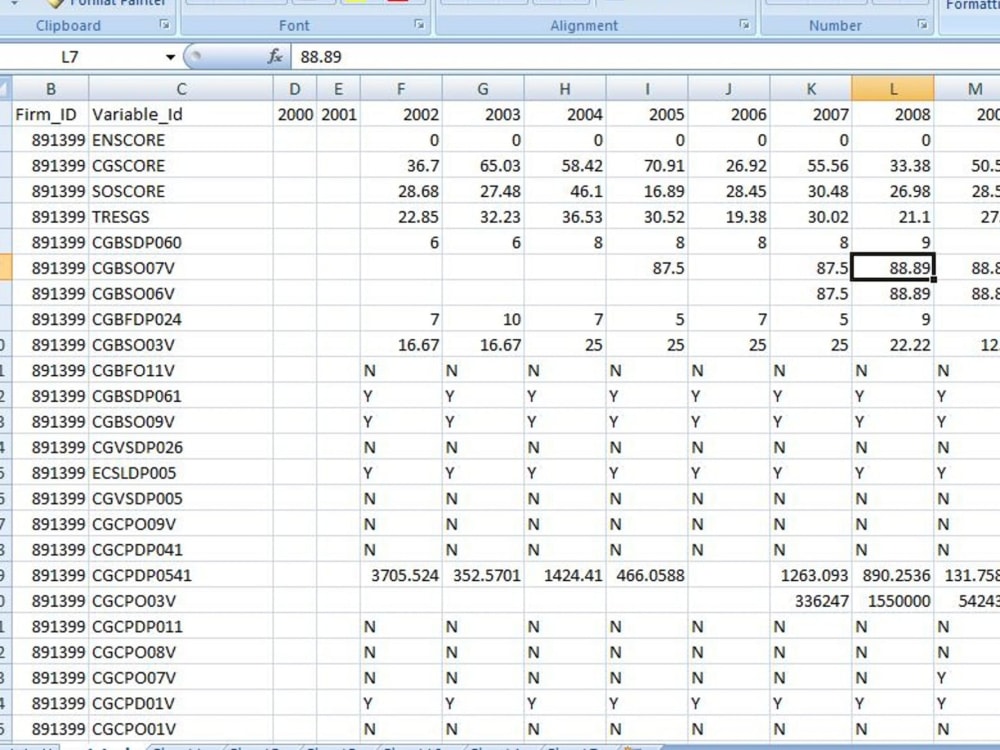Click the cell containing 33.38
The width and height of the screenshot is (1000, 750).
click(x=893, y=165)
